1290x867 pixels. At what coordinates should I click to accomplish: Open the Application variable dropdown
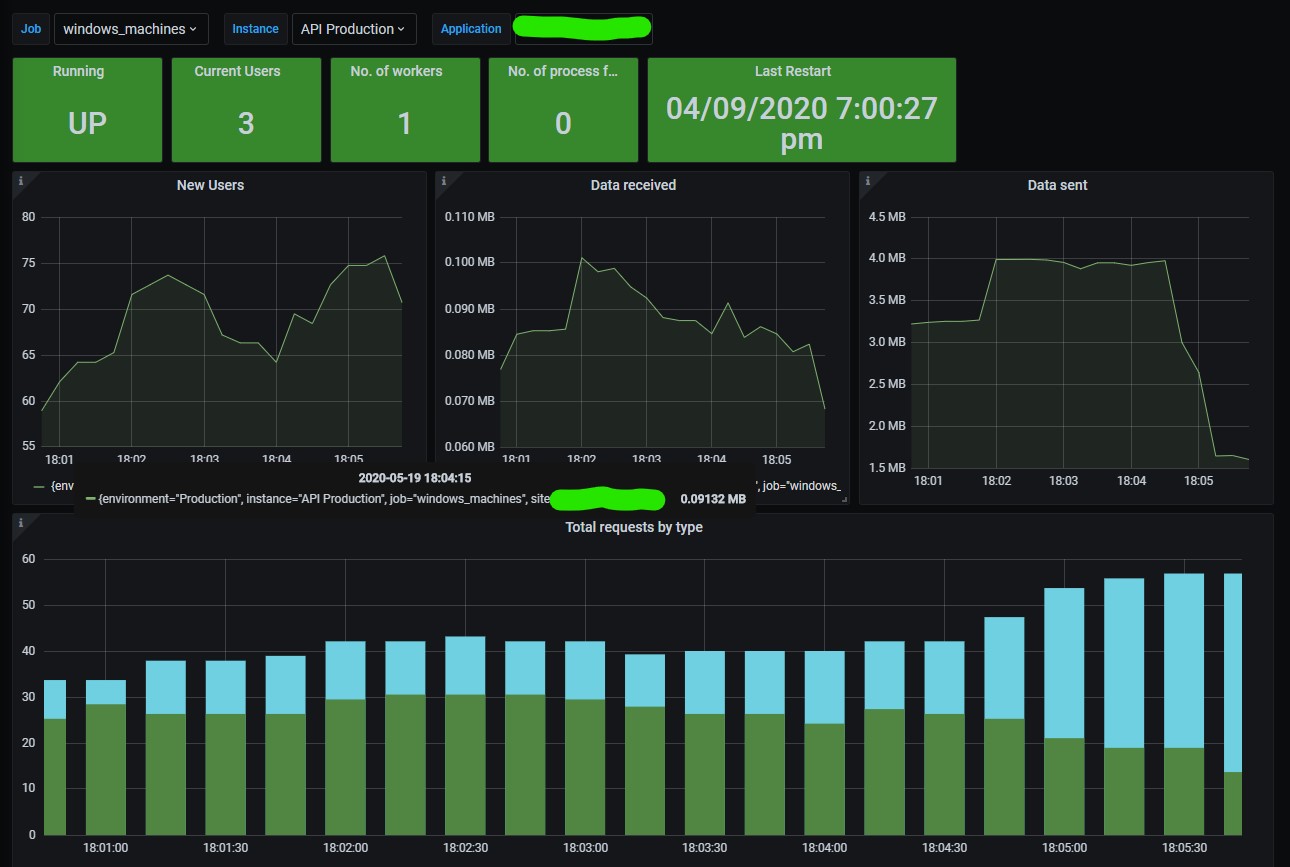(582, 29)
